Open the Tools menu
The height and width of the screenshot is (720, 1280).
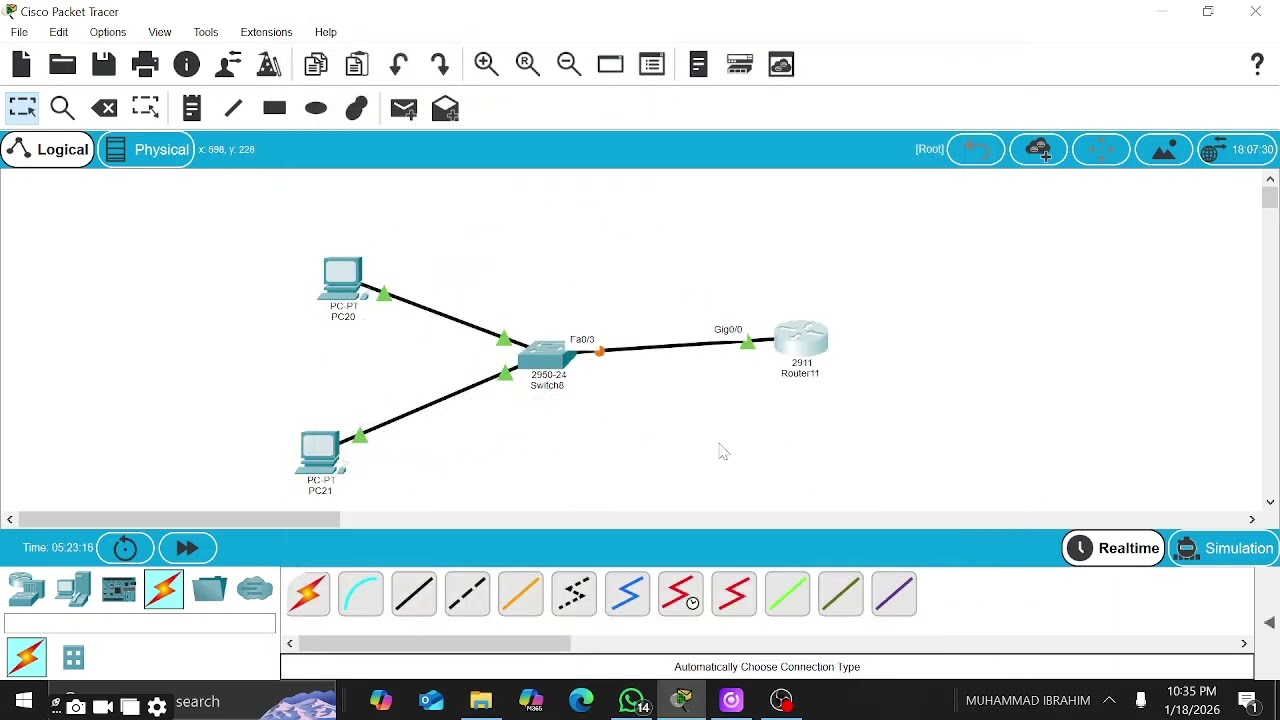click(x=206, y=32)
